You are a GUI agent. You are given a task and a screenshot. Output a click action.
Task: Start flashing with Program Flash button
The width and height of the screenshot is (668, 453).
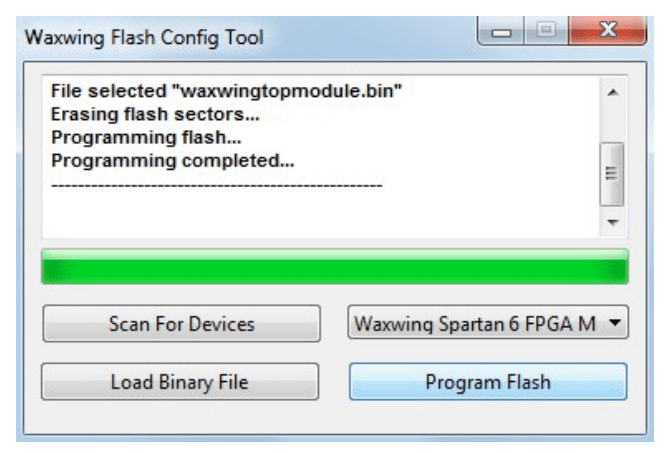pos(487,381)
